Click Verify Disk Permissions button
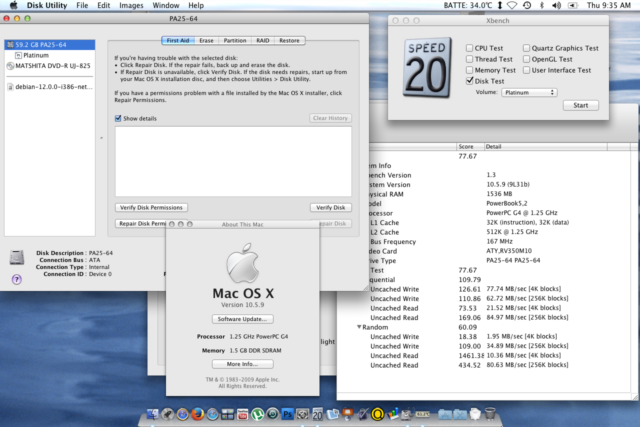The width and height of the screenshot is (640, 427). [151, 207]
